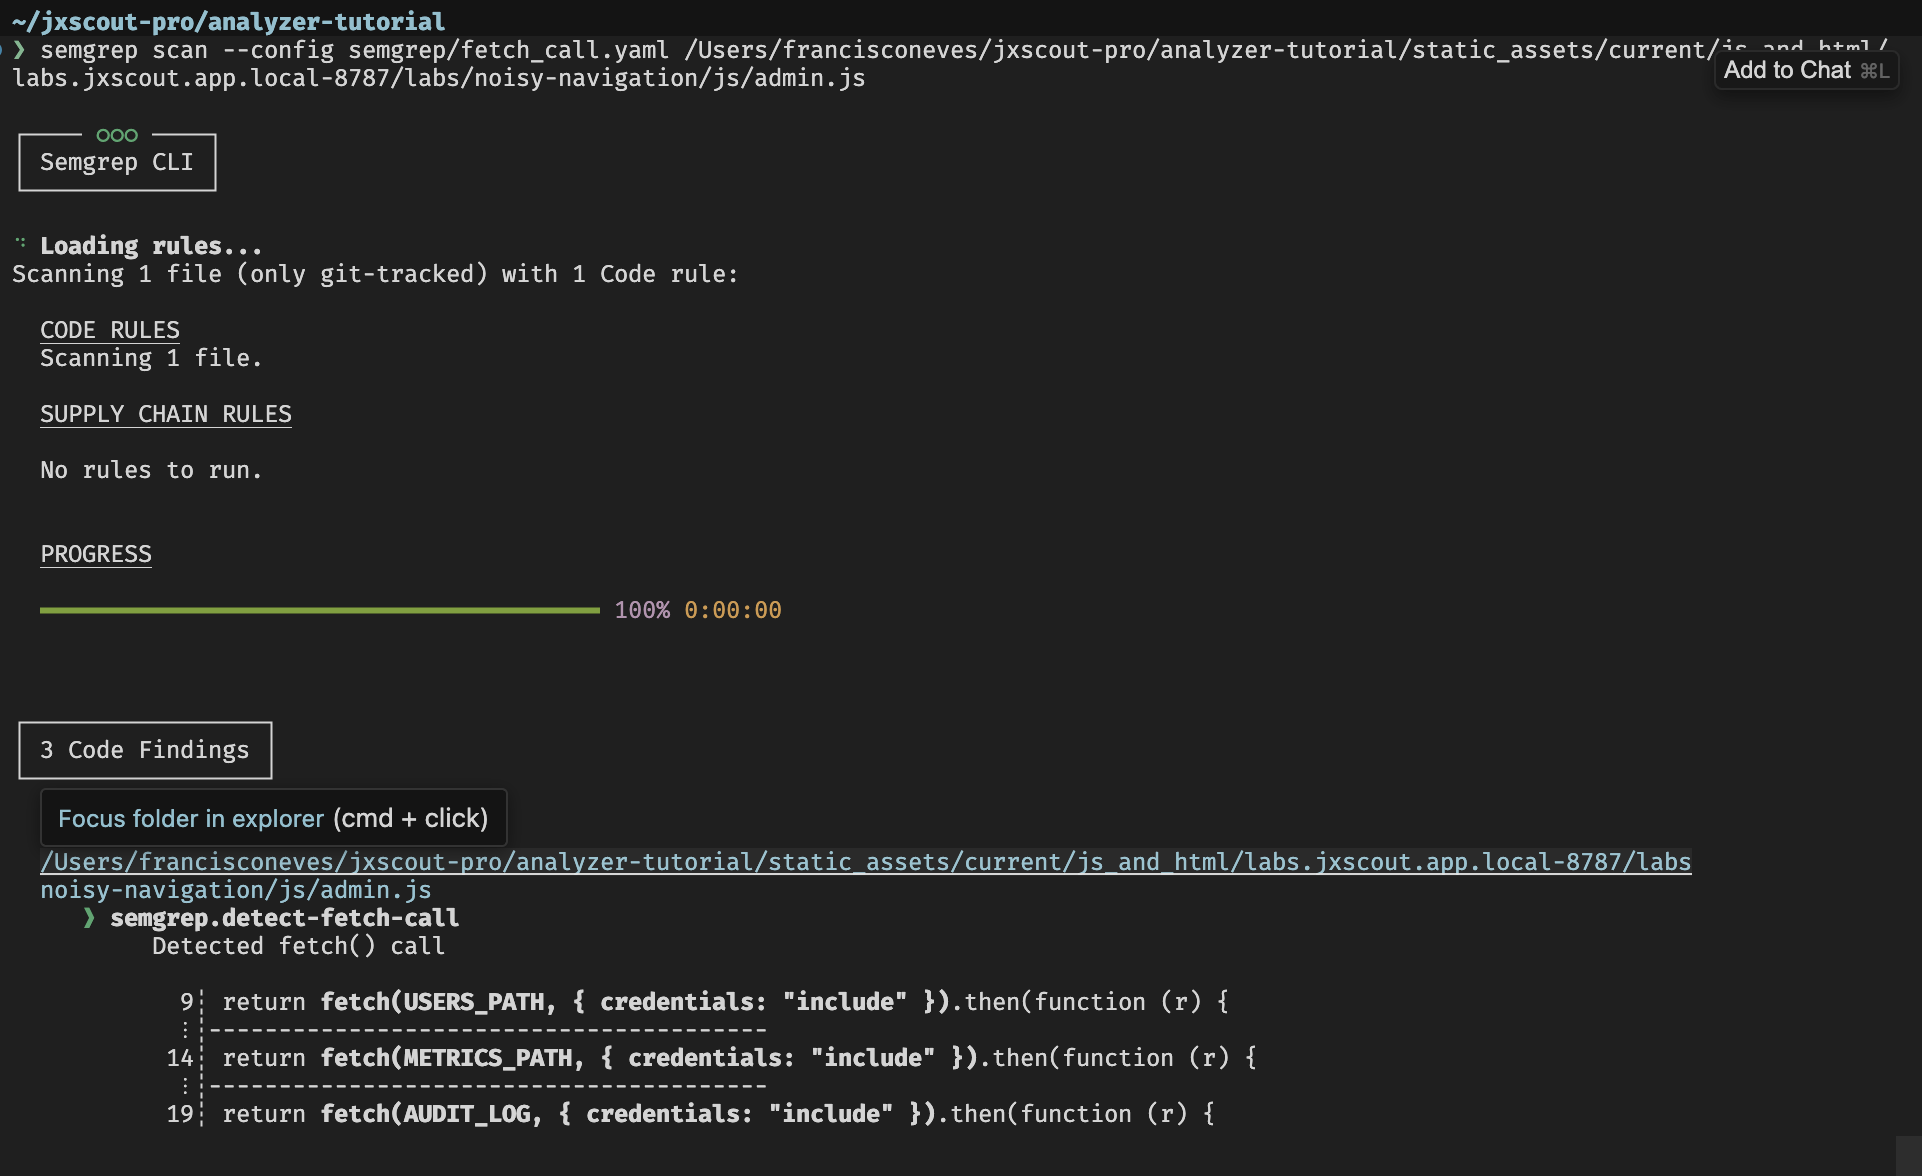Select the fetch(AUDIT_LOG finding on line 19

point(718,1114)
